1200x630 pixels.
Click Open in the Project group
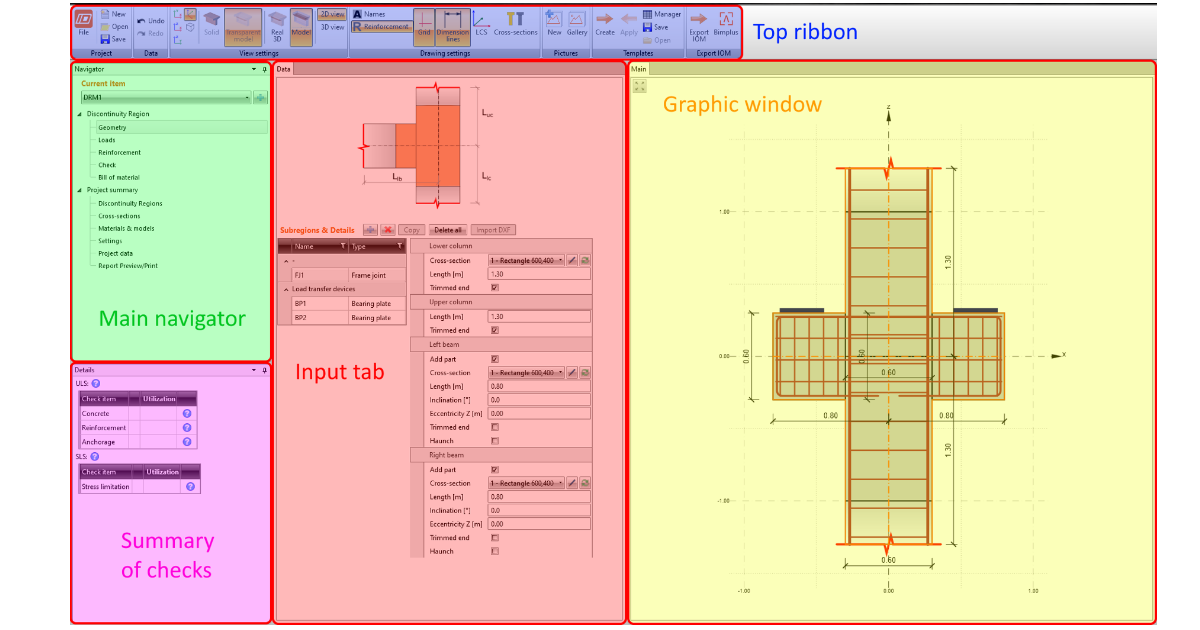(x=112, y=27)
